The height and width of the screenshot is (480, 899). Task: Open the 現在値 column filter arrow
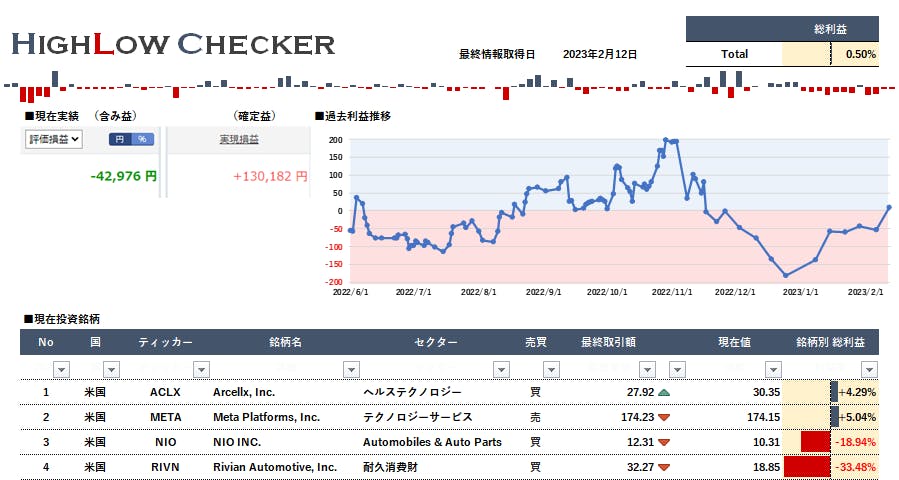point(772,369)
